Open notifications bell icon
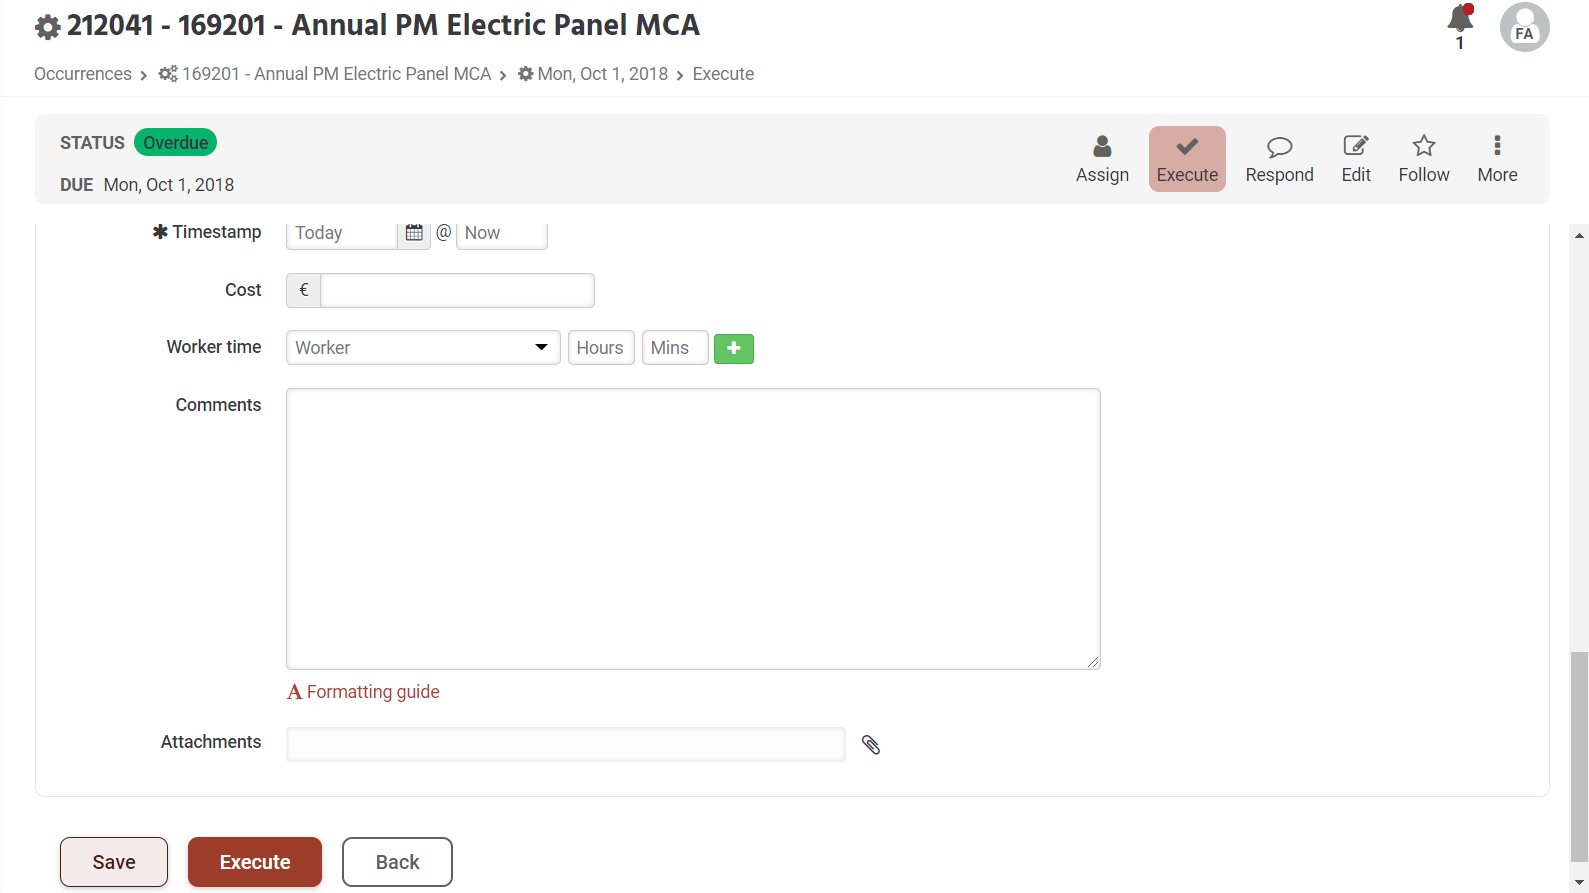 [x=1460, y=19]
